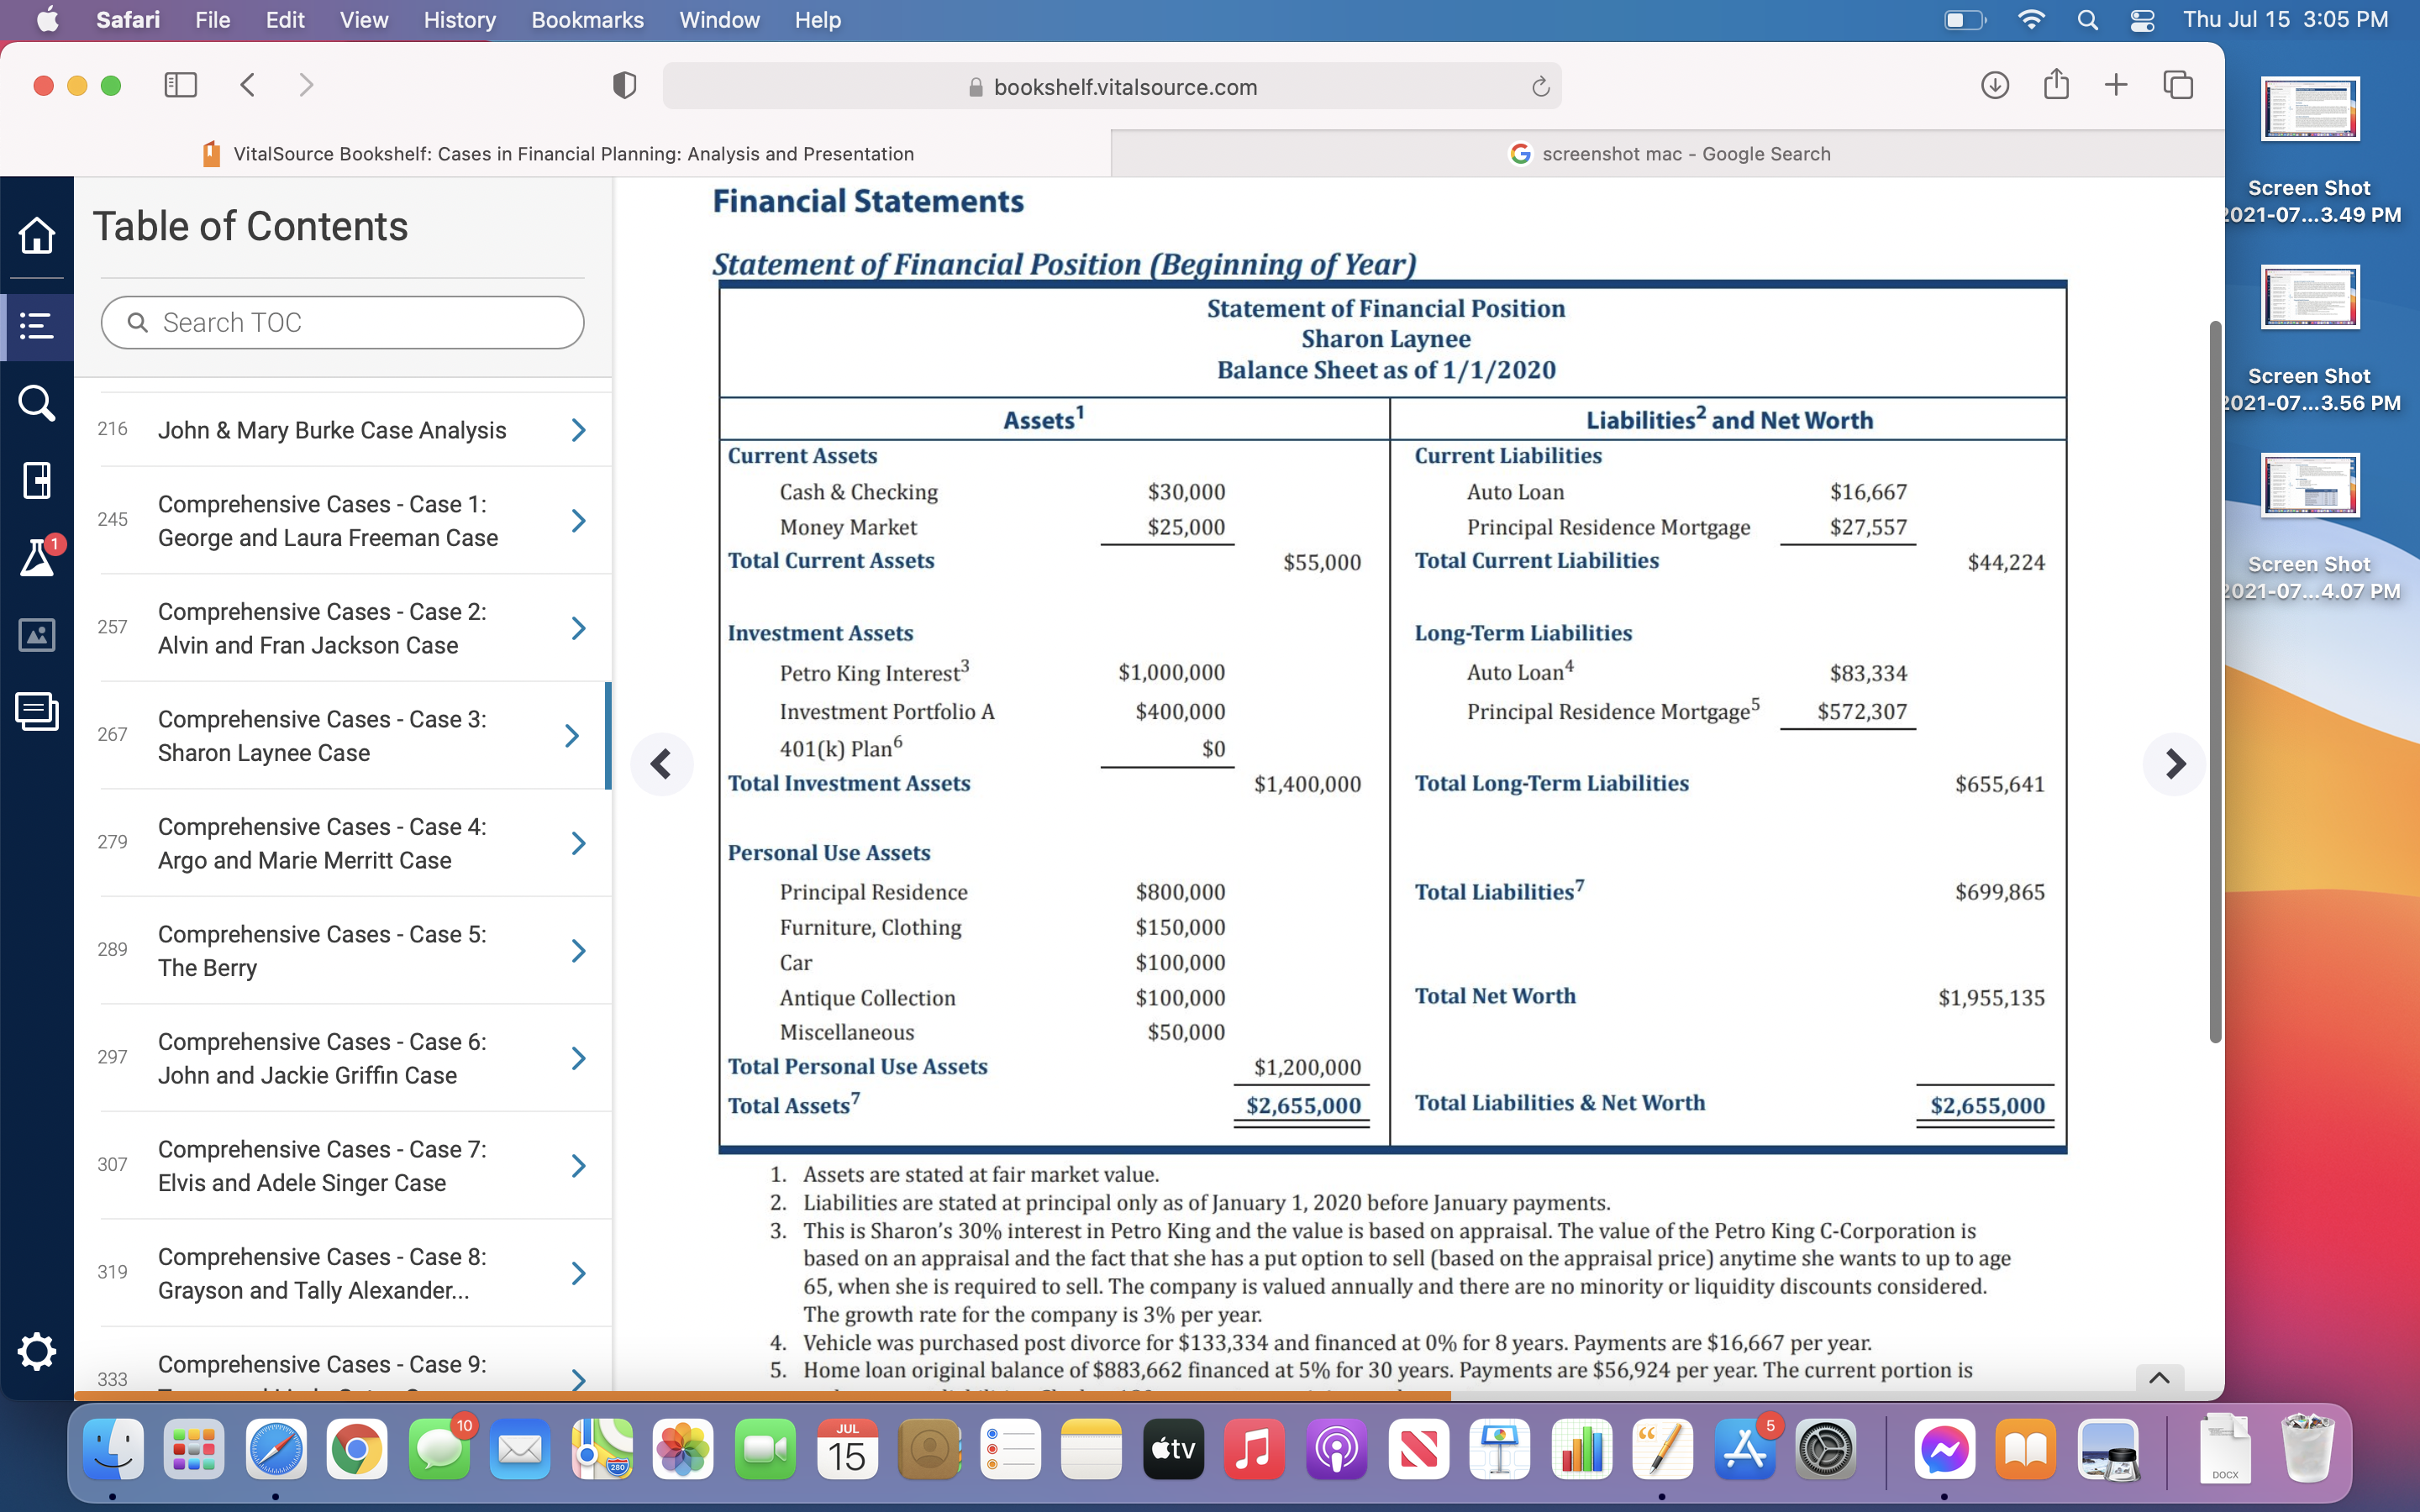Expand Case 2: Alvin and Fran Jackson
The image size is (2420, 1512).
point(578,628)
